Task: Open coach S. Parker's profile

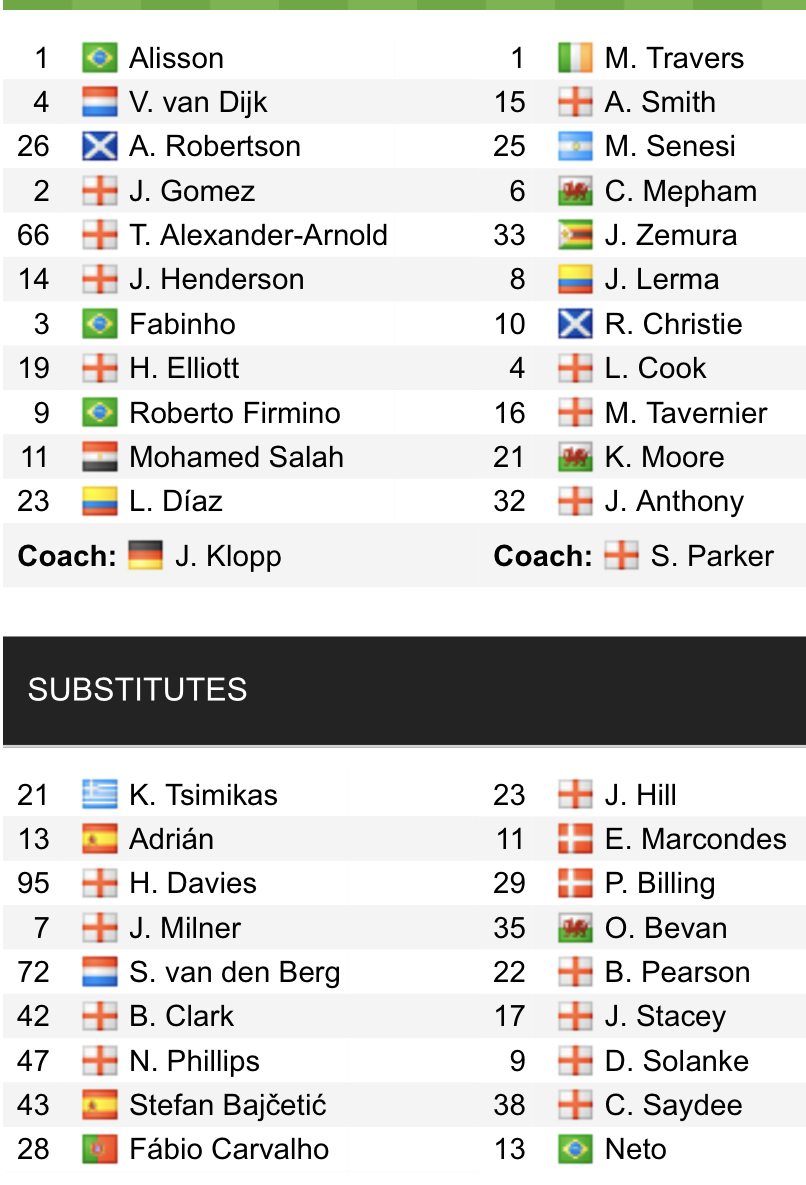Action: pyautogui.click(x=711, y=556)
